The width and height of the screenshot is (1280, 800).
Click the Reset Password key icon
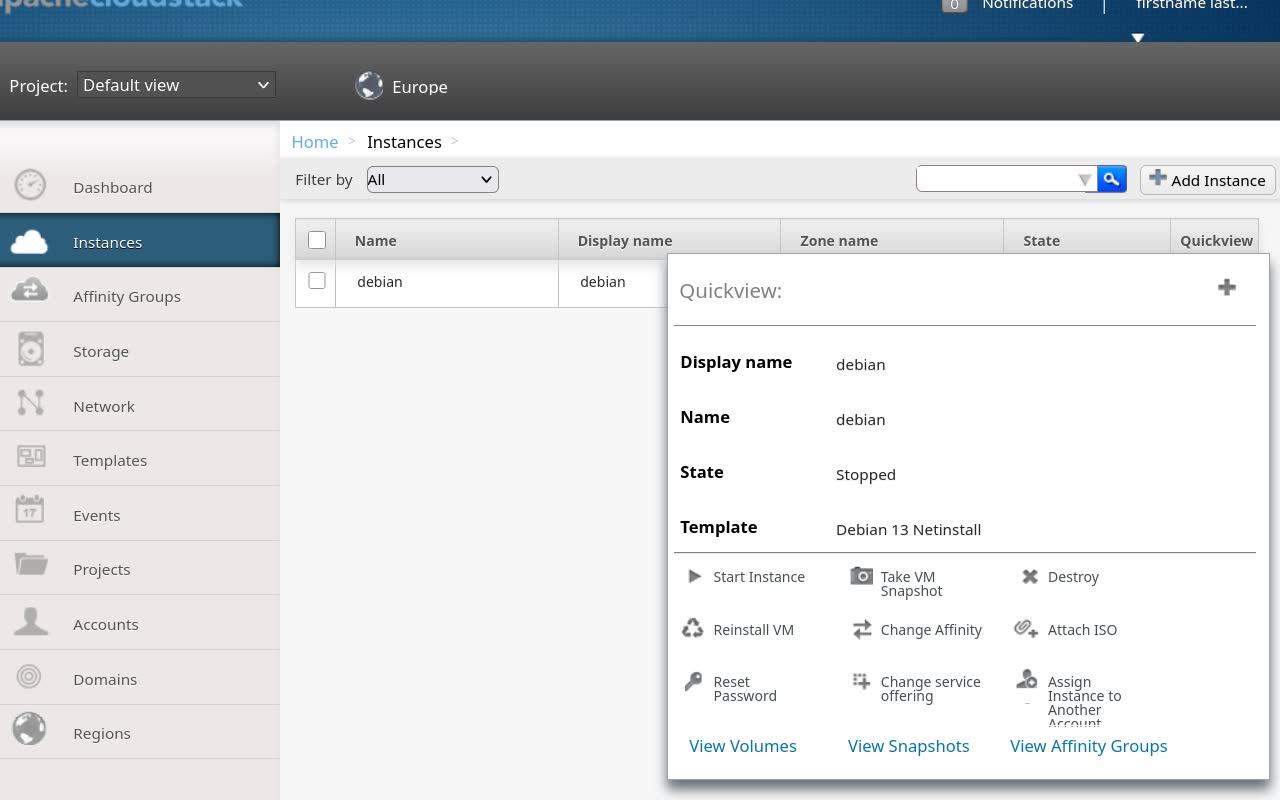pyautogui.click(x=693, y=682)
